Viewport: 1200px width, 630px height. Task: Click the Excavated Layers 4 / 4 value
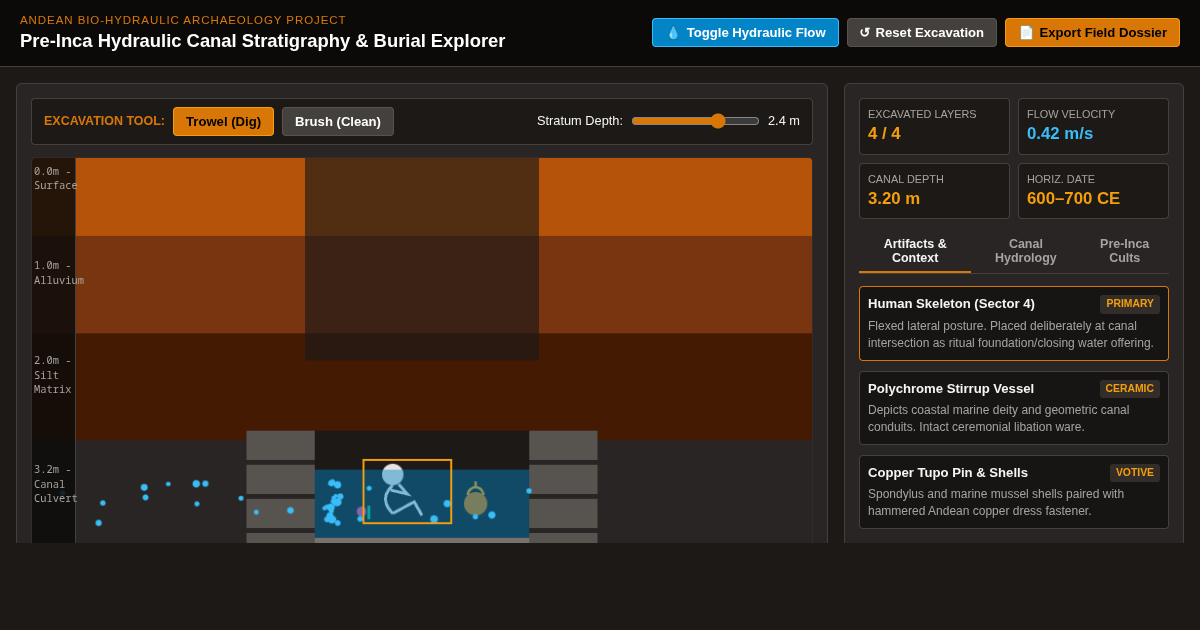coord(884,134)
